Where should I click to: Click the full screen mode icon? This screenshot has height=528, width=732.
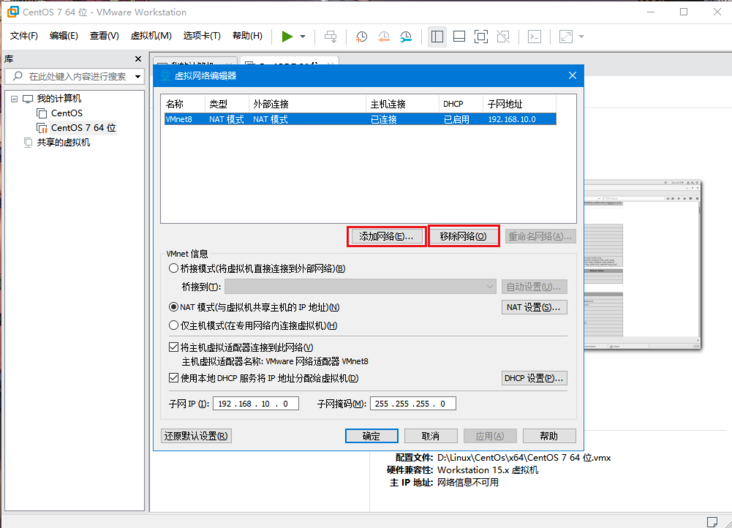(x=481, y=36)
